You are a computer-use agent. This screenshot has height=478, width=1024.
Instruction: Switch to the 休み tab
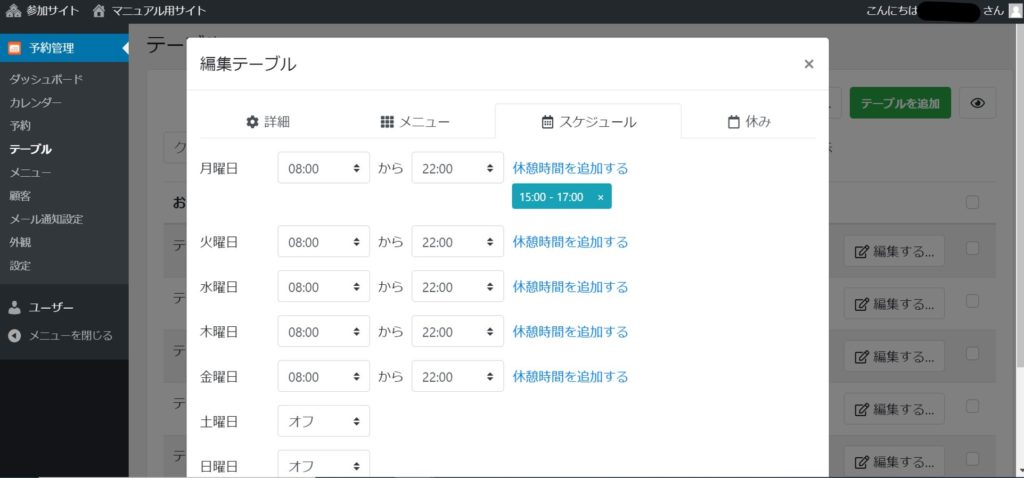click(x=749, y=122)
